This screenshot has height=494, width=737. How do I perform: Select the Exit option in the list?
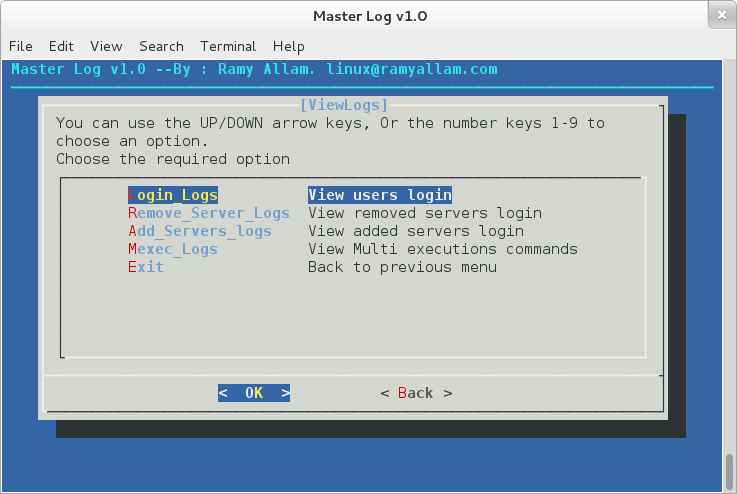pos(146,267)
